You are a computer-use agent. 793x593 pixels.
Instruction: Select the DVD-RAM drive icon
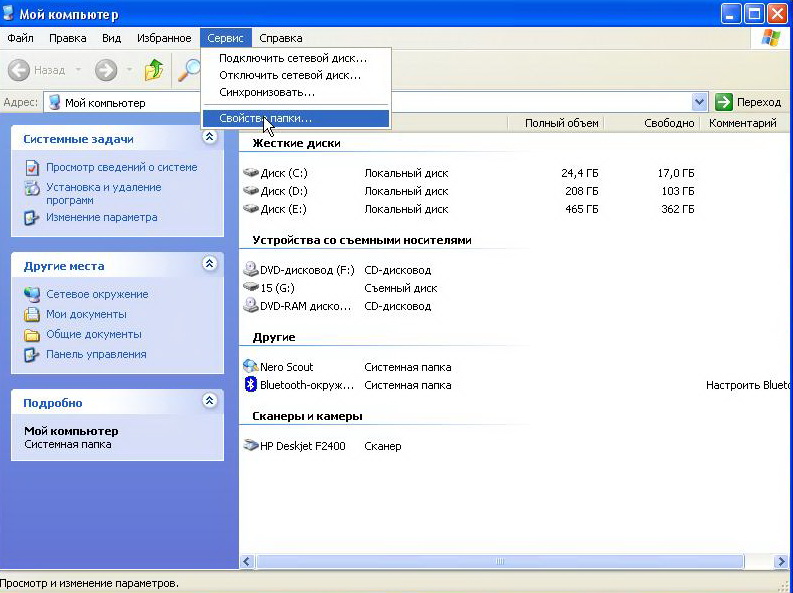point(251,305)
